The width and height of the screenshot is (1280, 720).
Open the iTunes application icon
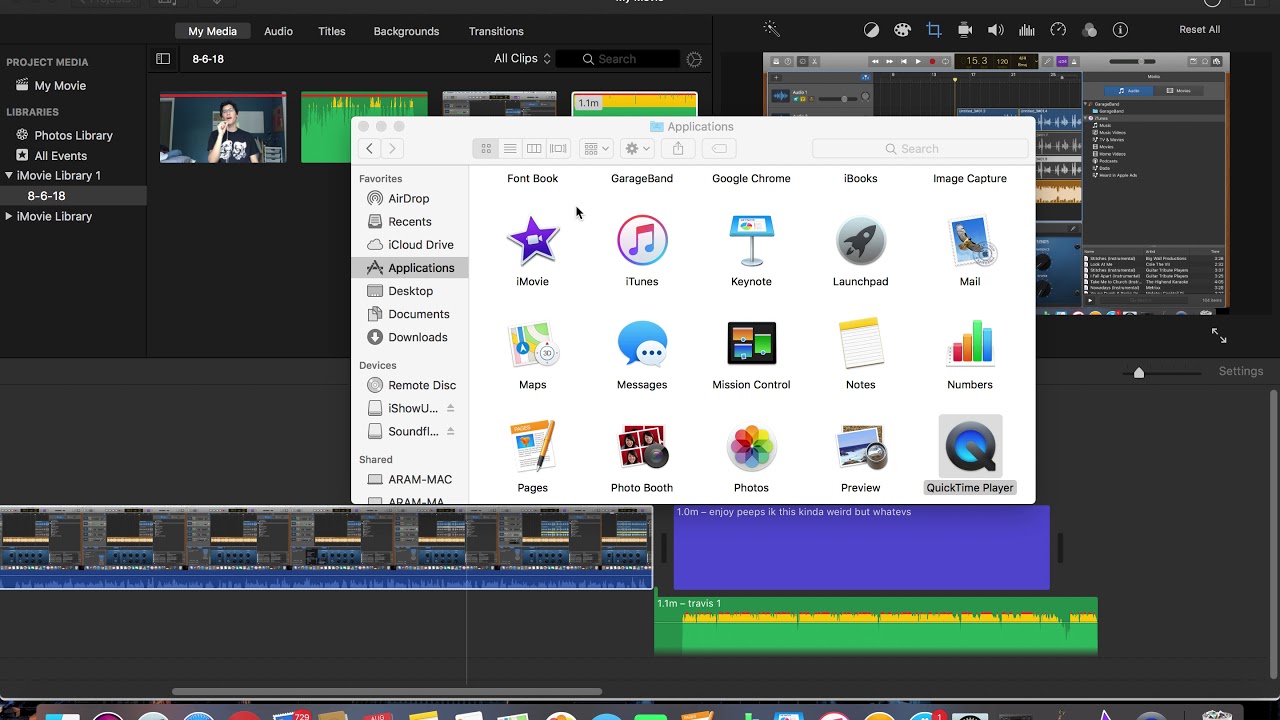(x=642, y=241)
